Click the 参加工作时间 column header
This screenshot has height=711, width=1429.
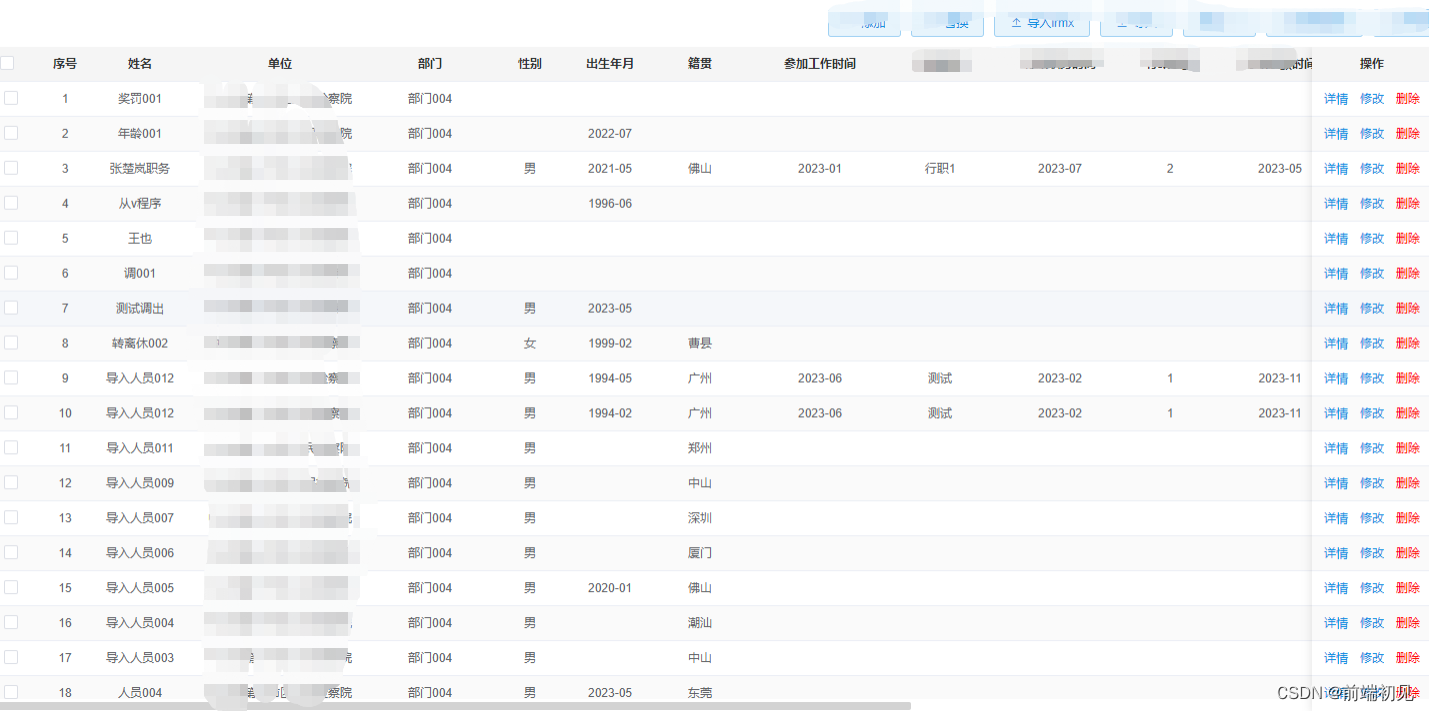820,64
